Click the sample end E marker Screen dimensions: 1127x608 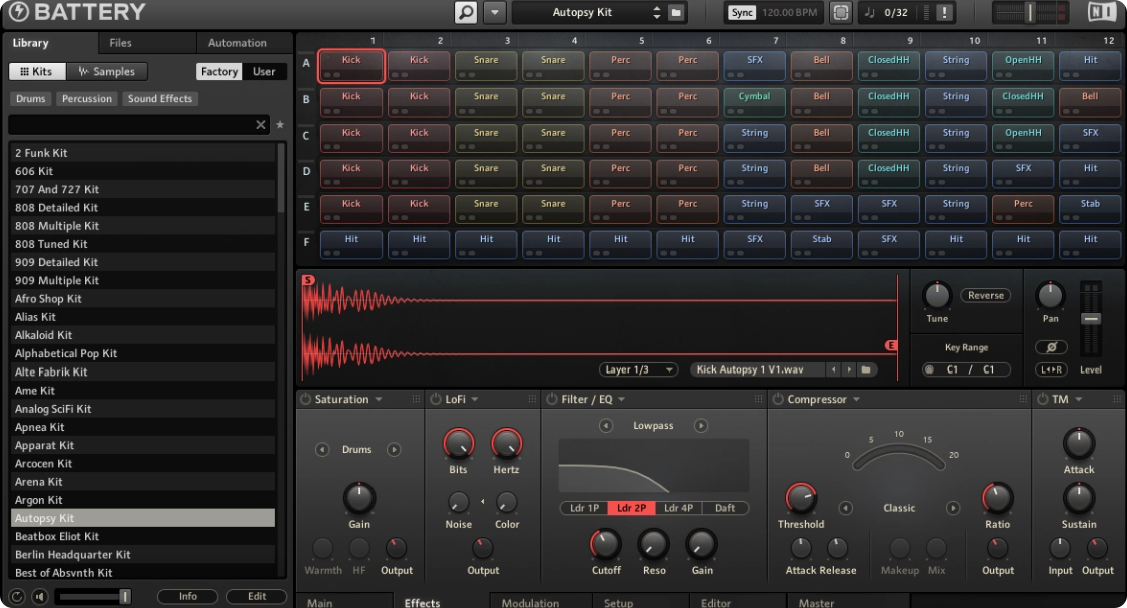tap(891, 346)
